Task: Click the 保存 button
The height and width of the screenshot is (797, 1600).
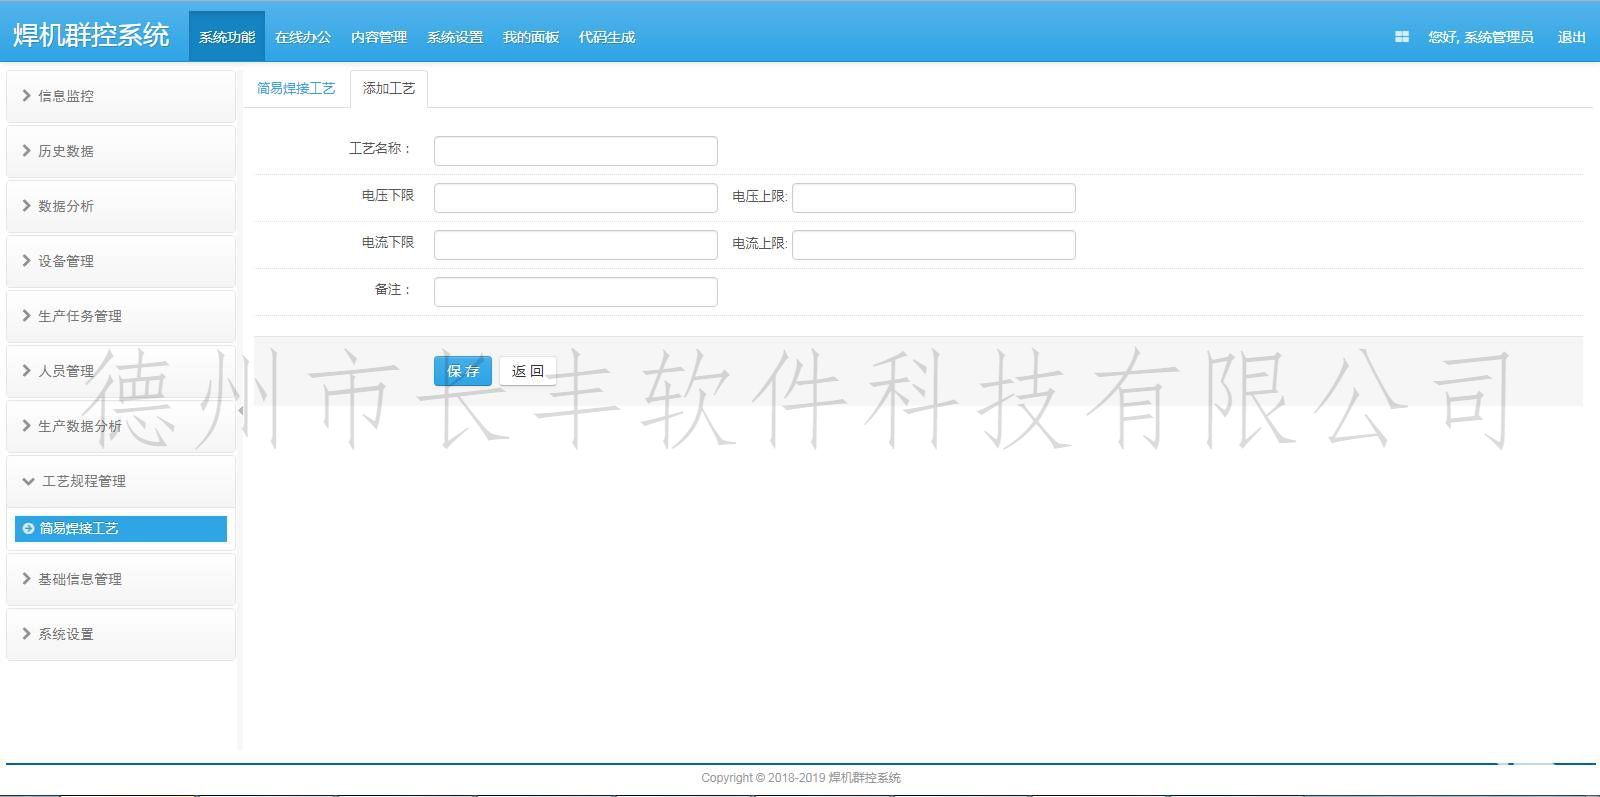Action: click(x=463, y=371)
